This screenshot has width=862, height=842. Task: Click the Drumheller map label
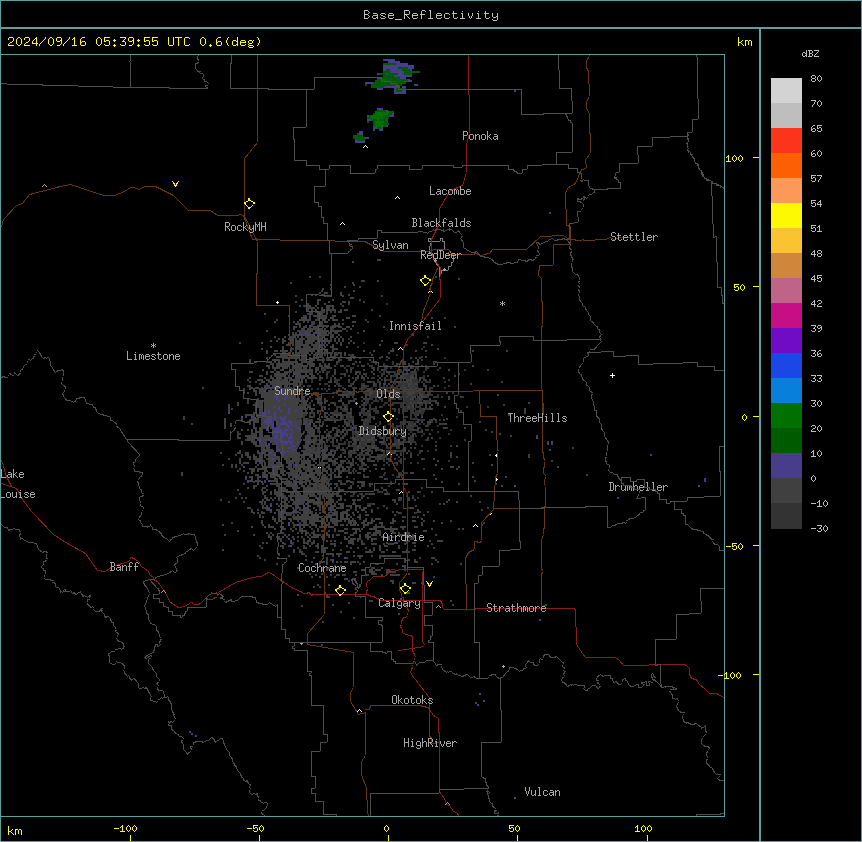638,487
